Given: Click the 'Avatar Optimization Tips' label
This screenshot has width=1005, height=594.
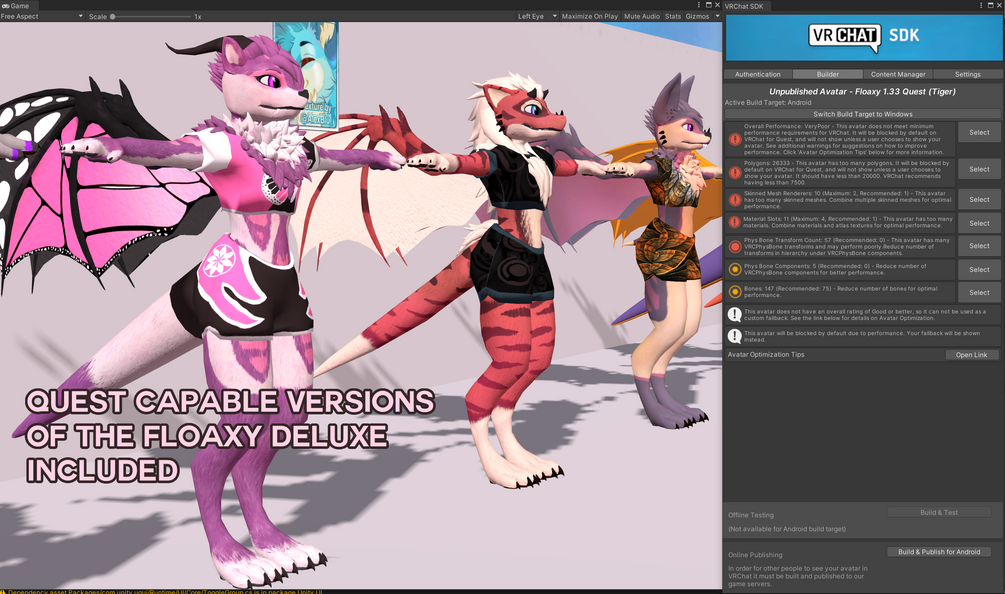Looking at the screenshot, I should pyautogui.click(x=765, y=354).
